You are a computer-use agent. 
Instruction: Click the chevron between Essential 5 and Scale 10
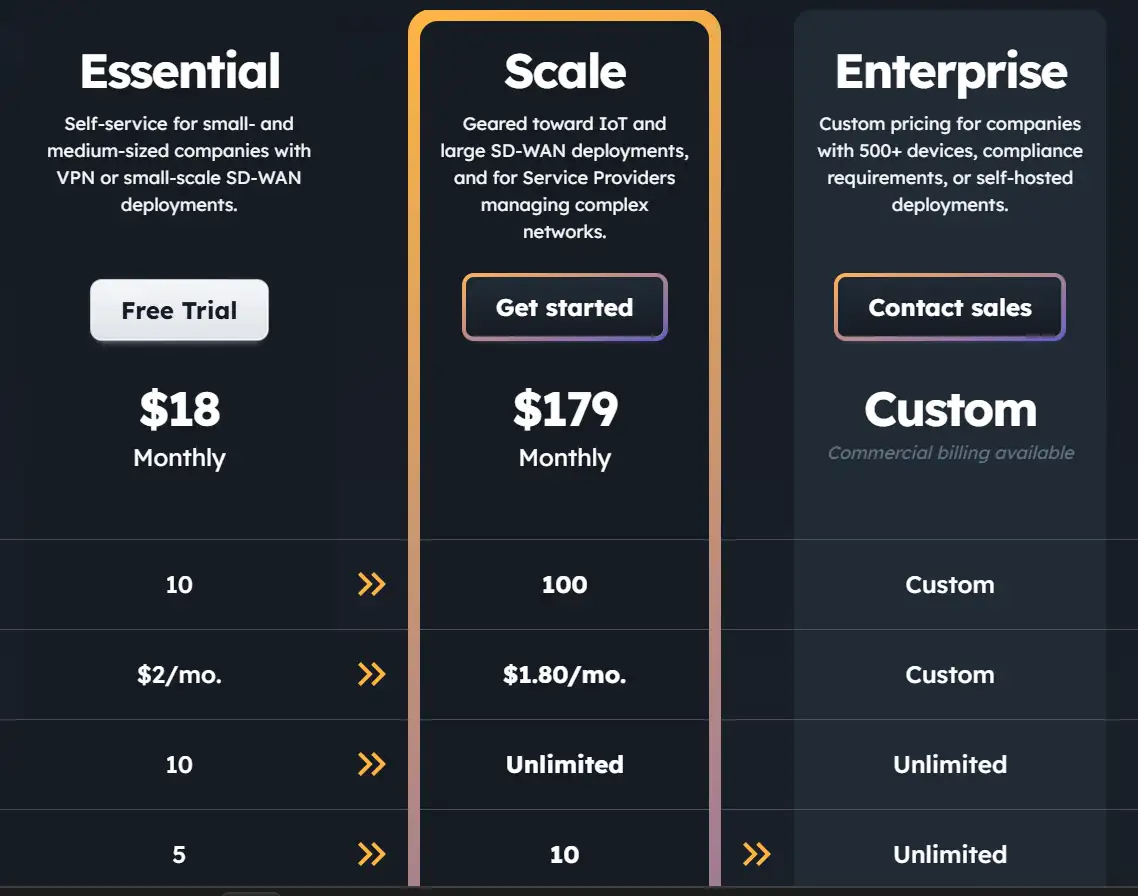coord(371,854)
